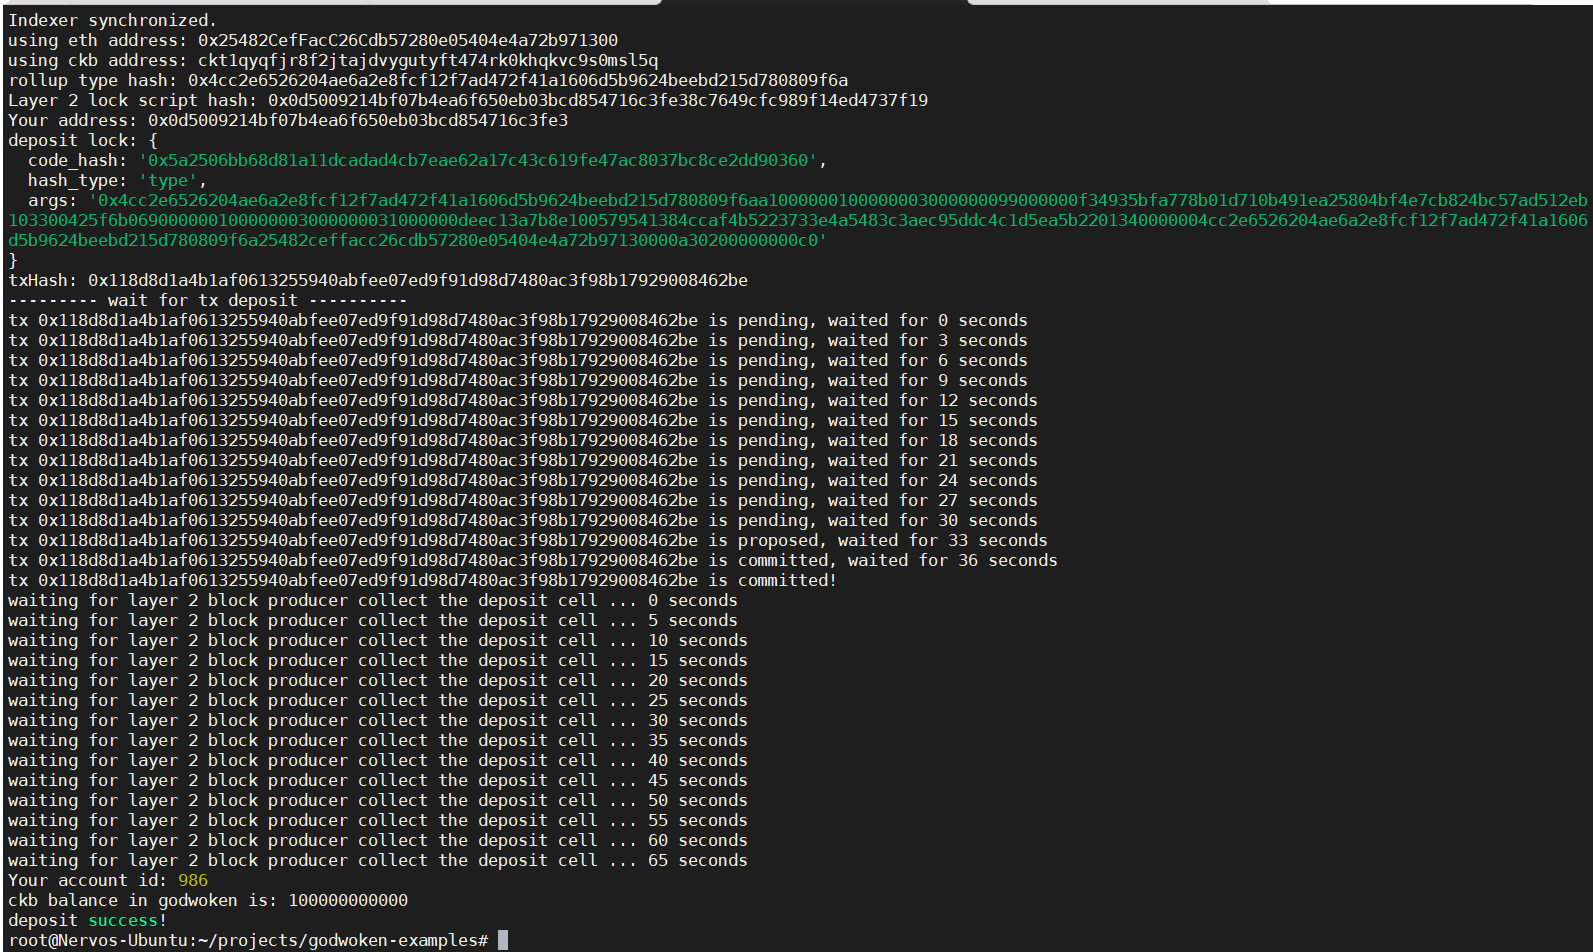Click the "is committed, waited for 36 seconds" line
The width and height of the screenshot is (1593, 952).
[533, 560]
